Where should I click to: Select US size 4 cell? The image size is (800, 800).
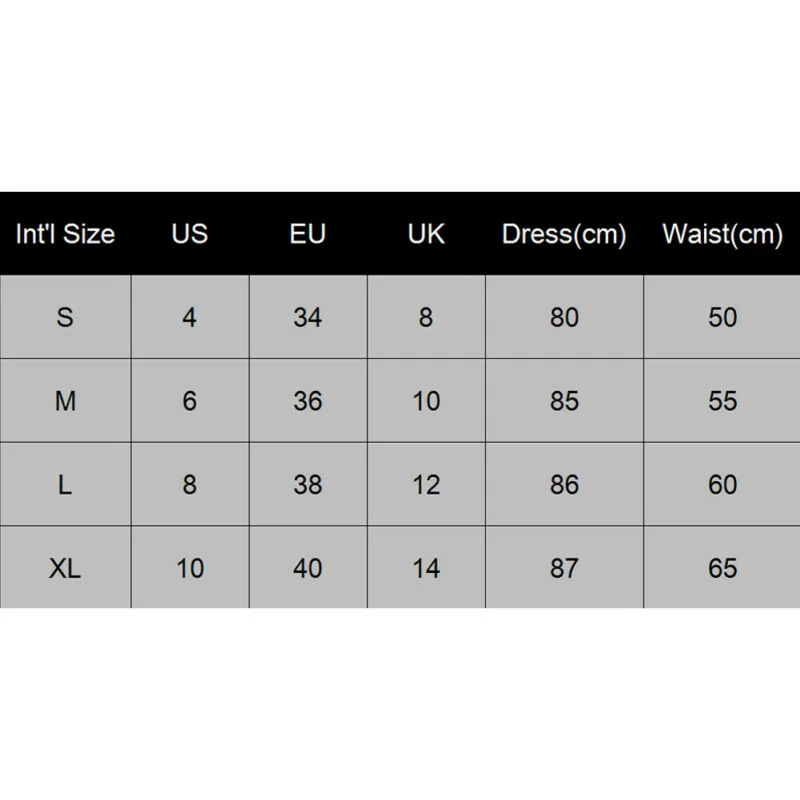click(190, 317)
